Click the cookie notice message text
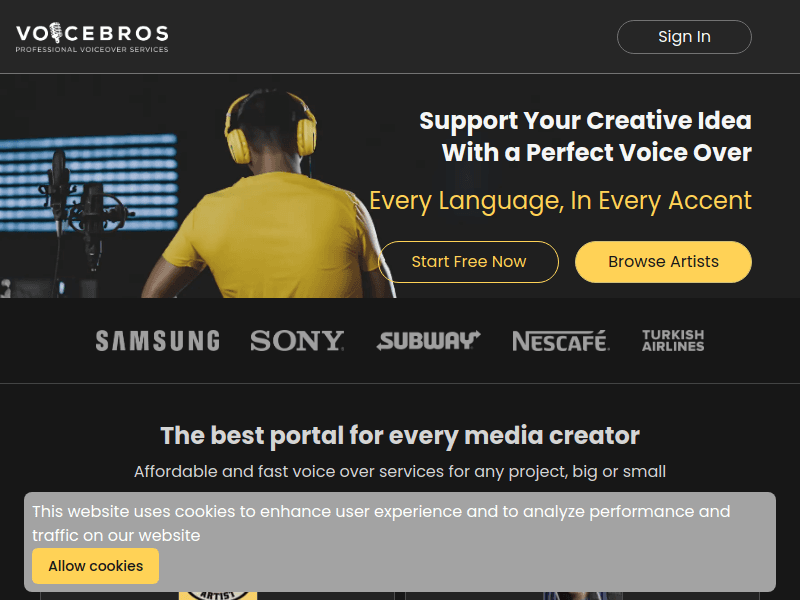 tap(381, 523)
